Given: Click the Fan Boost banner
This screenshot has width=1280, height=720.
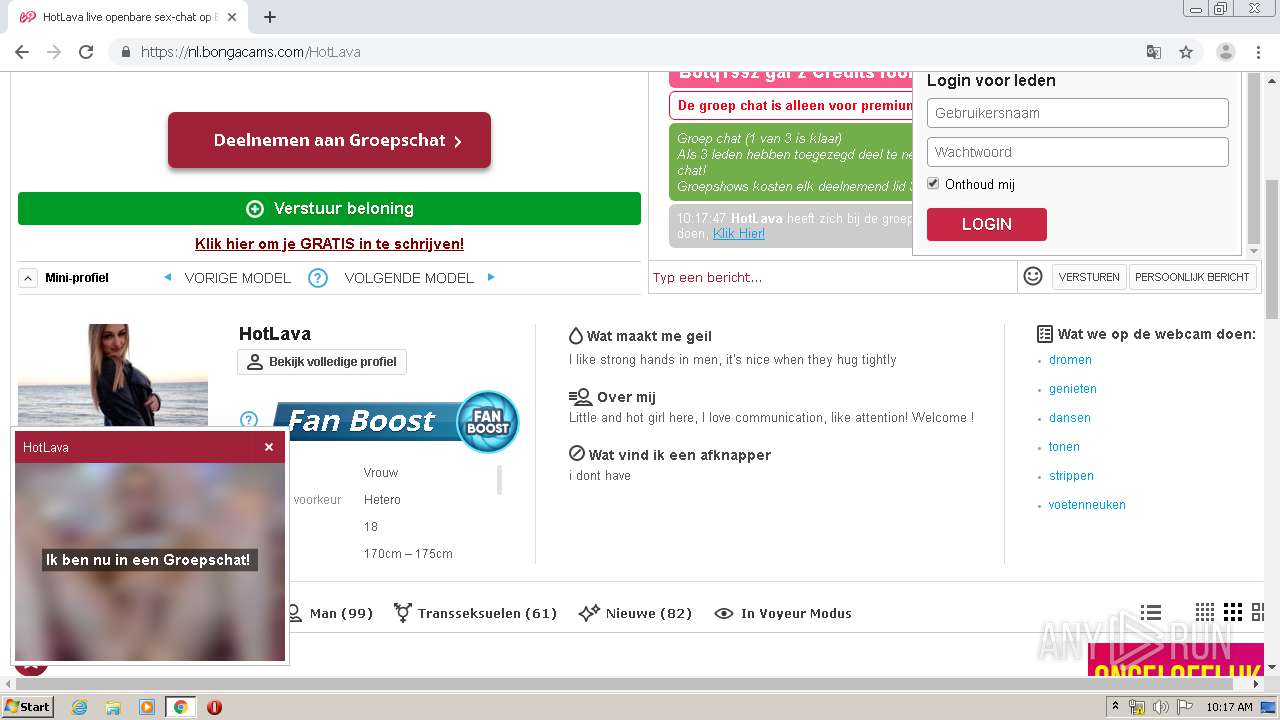Looking at the screenshot, I should (396, 421).
